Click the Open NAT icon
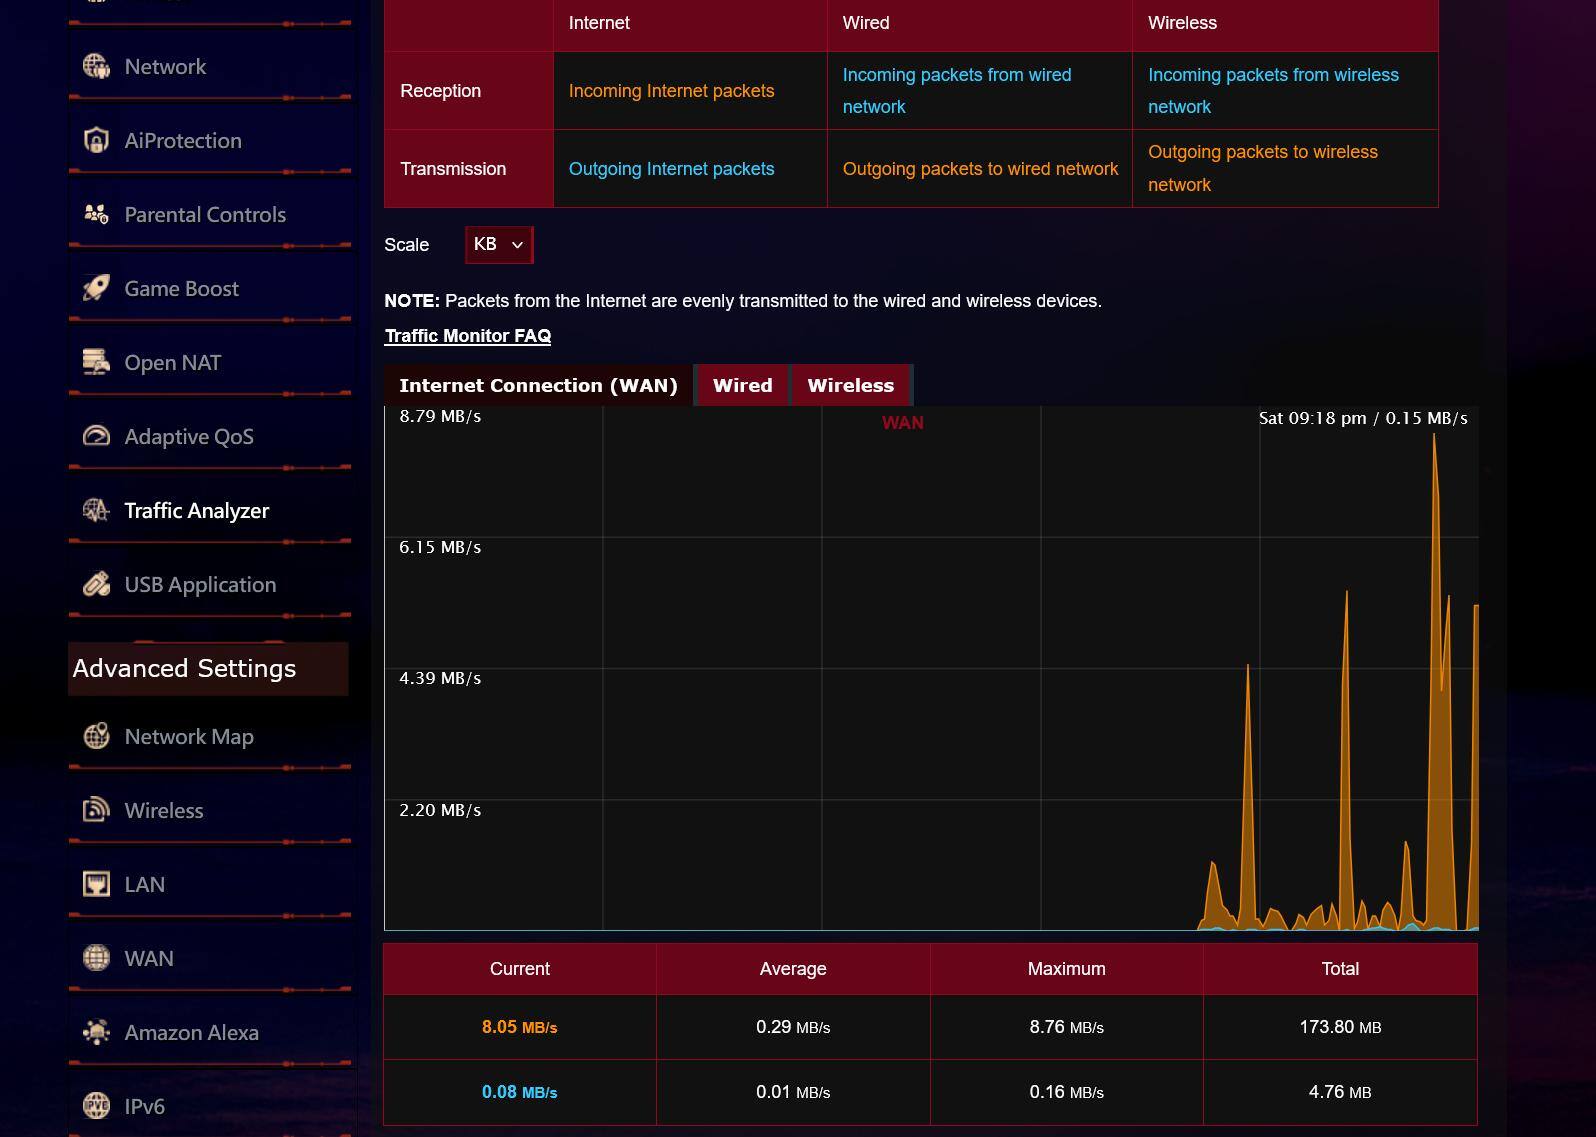1596x1137 pixels. (96, 363)
